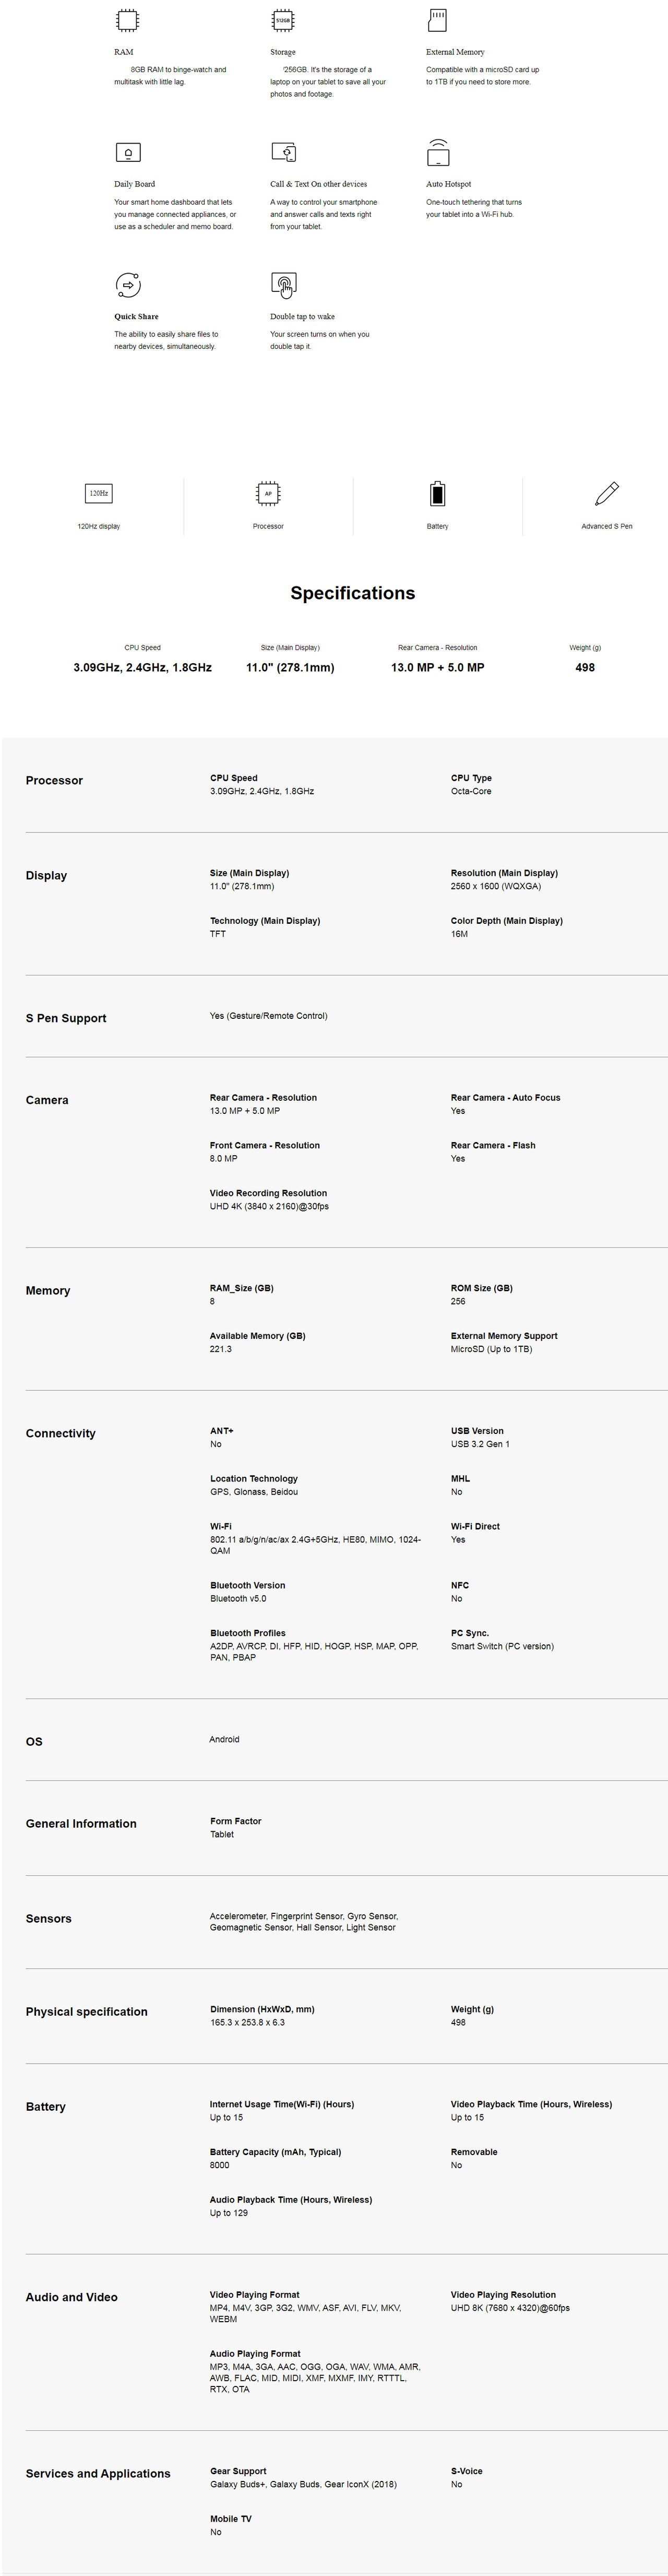Click the Double tap to wake icon

(284, 285)
